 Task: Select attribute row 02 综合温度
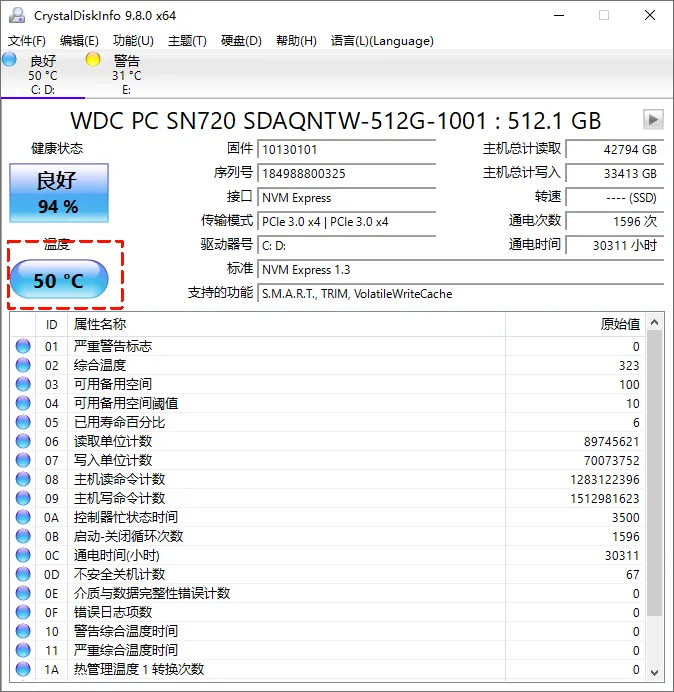[328, 365]
